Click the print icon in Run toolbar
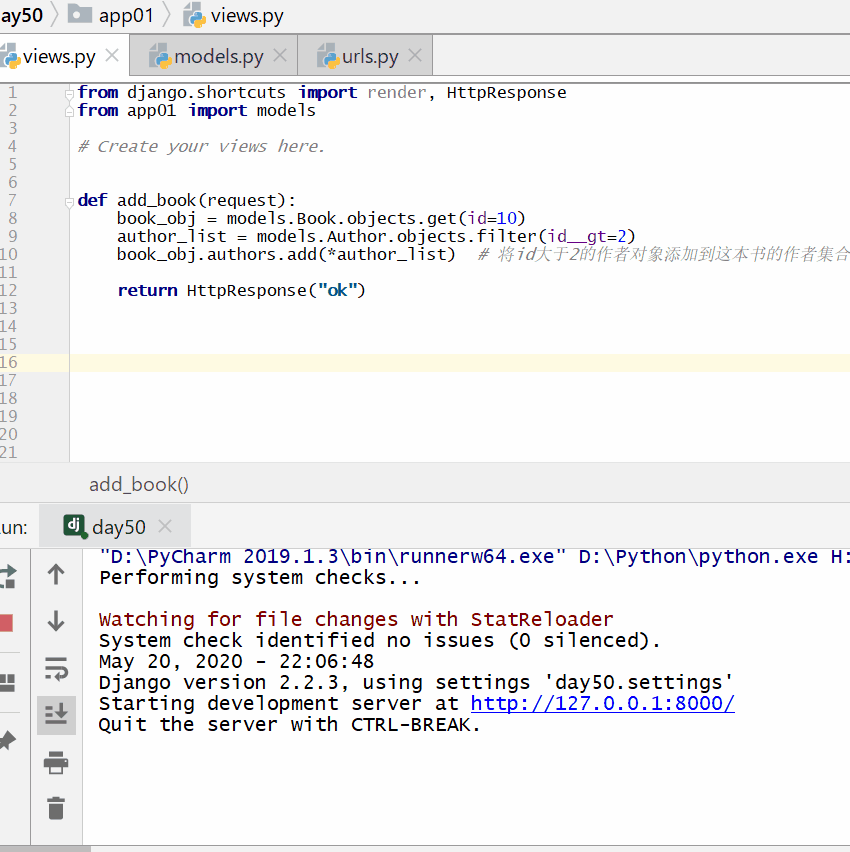This screenshot has width=850, height=852. 56,763
